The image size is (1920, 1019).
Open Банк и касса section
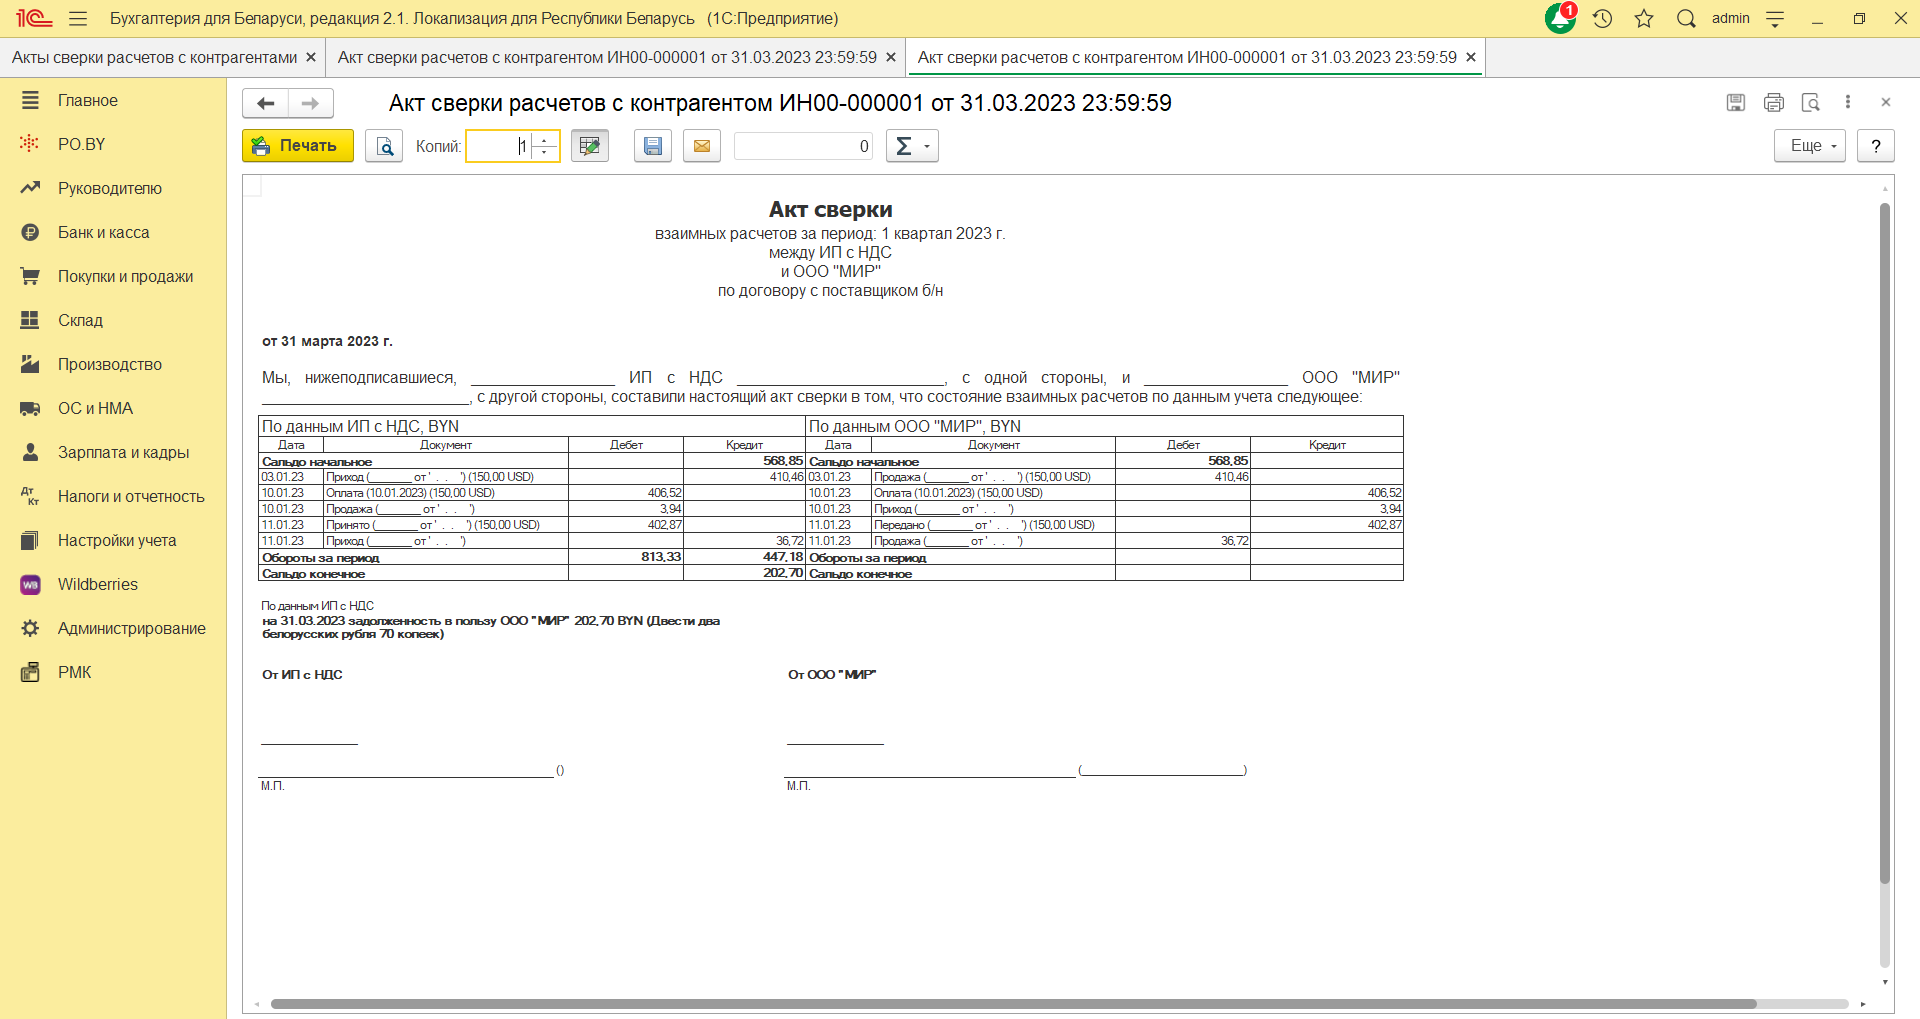[103, 232]
